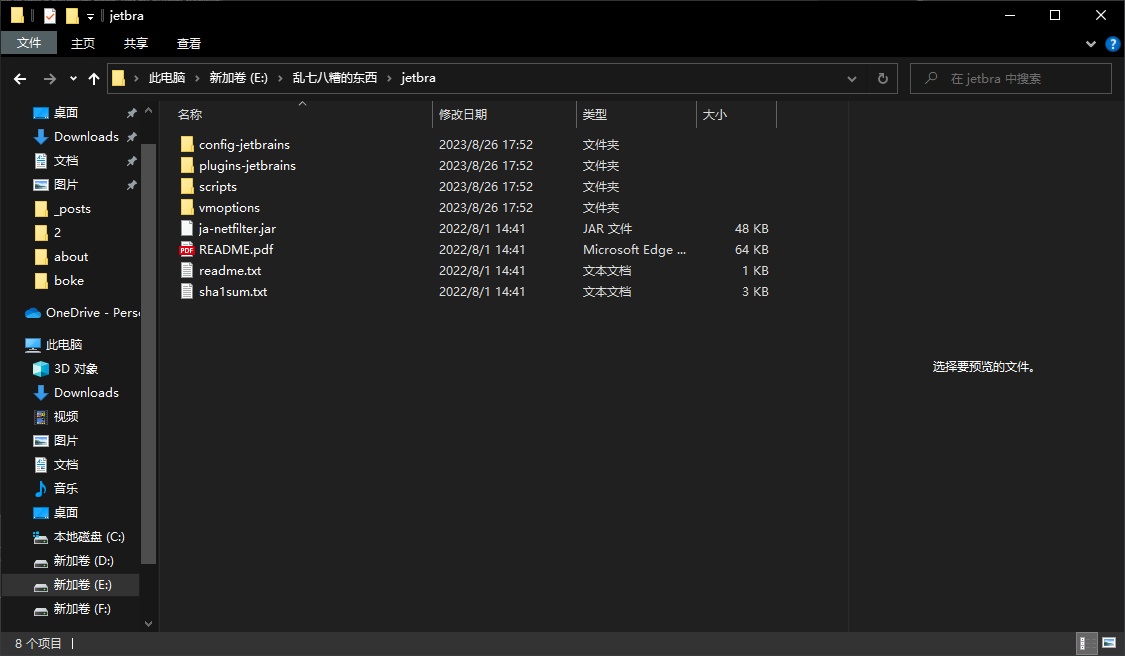Select the README.pdf file icon
This screenshot has width=1125, height=656.
(x=187, y=250)
